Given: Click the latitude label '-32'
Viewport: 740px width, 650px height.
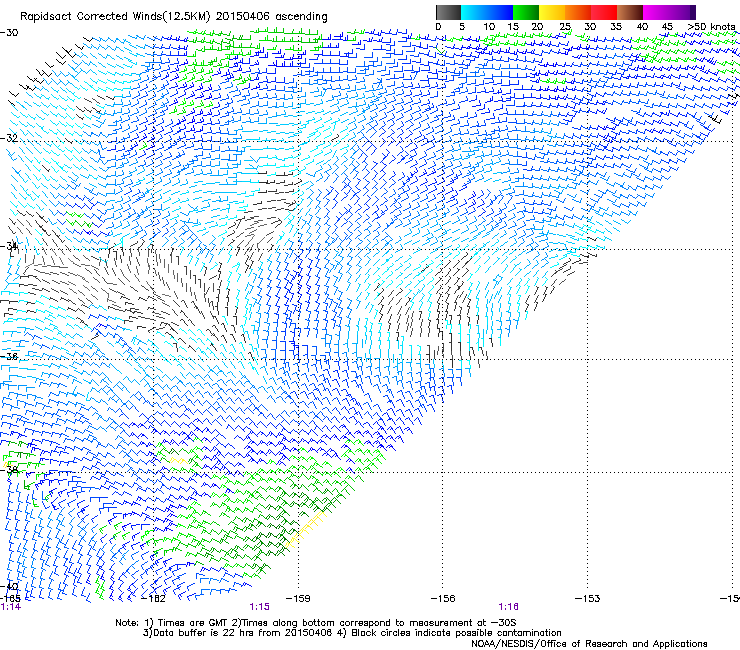Looking at the screenshot, I should (x=9, y=138).
